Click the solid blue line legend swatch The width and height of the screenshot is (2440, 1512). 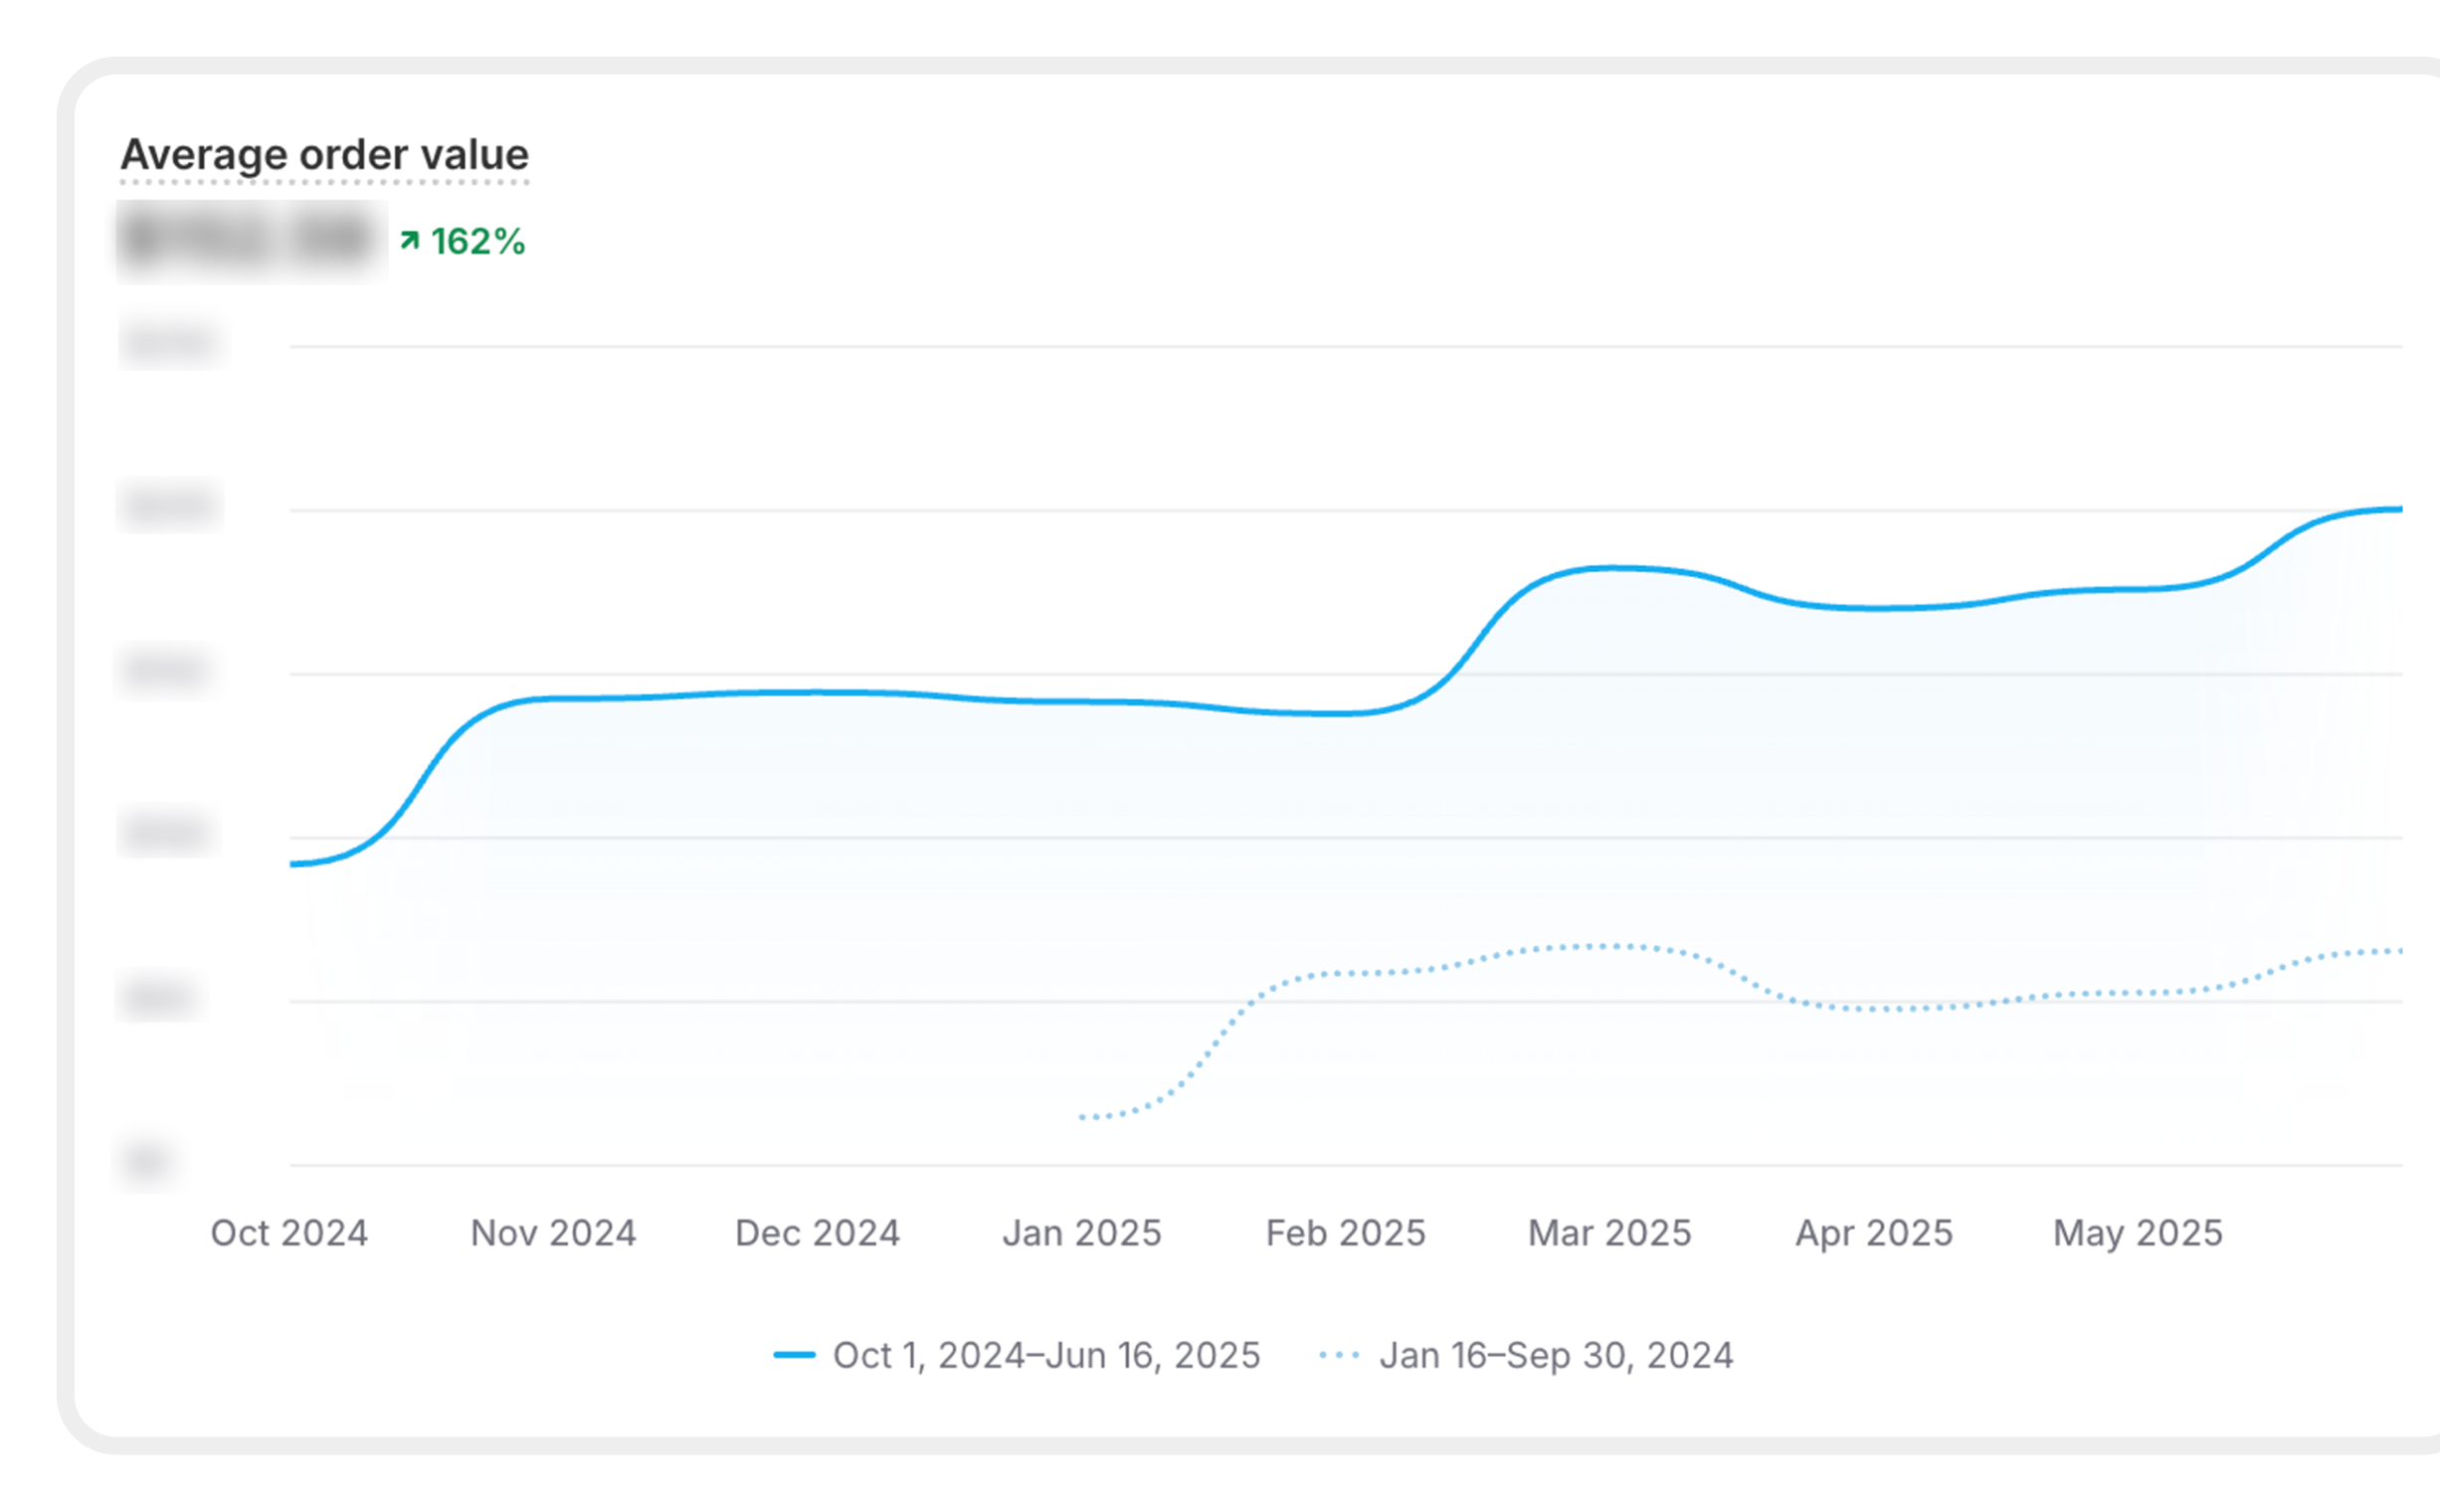794,1355
